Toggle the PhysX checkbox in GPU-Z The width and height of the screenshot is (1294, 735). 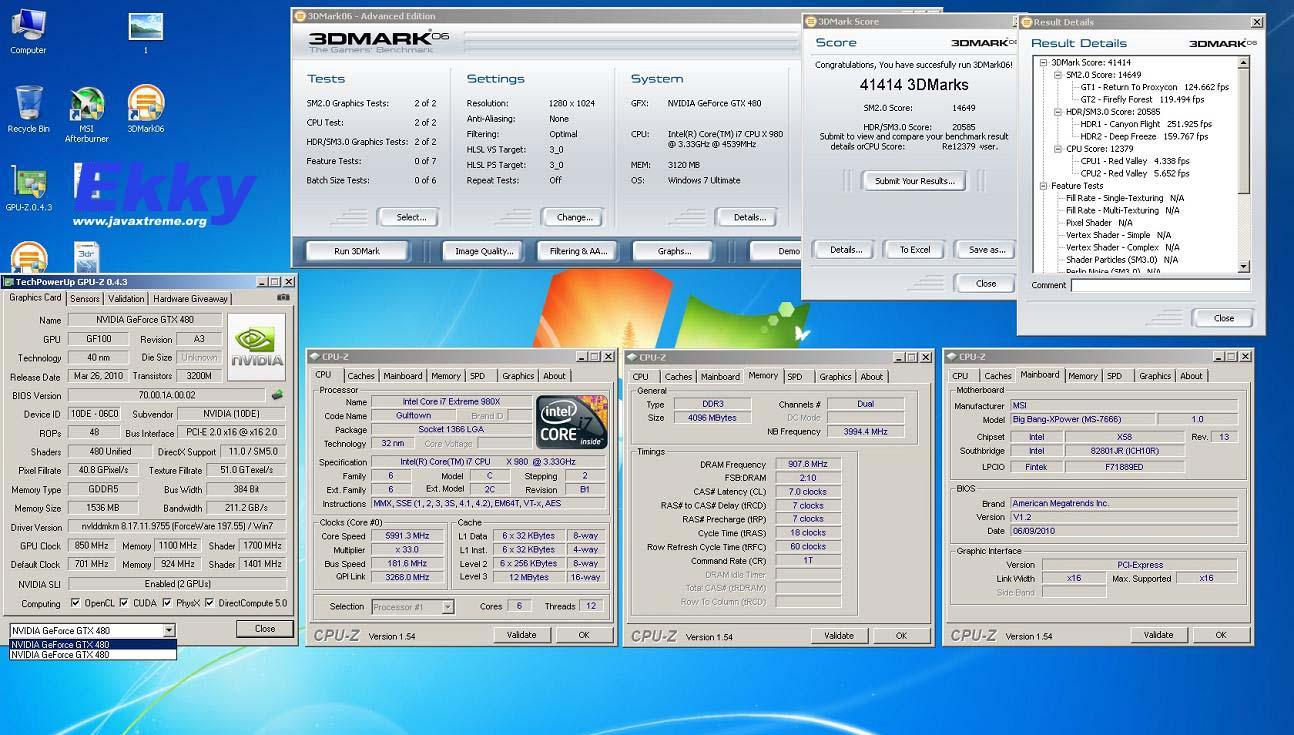tap(168, 603)
